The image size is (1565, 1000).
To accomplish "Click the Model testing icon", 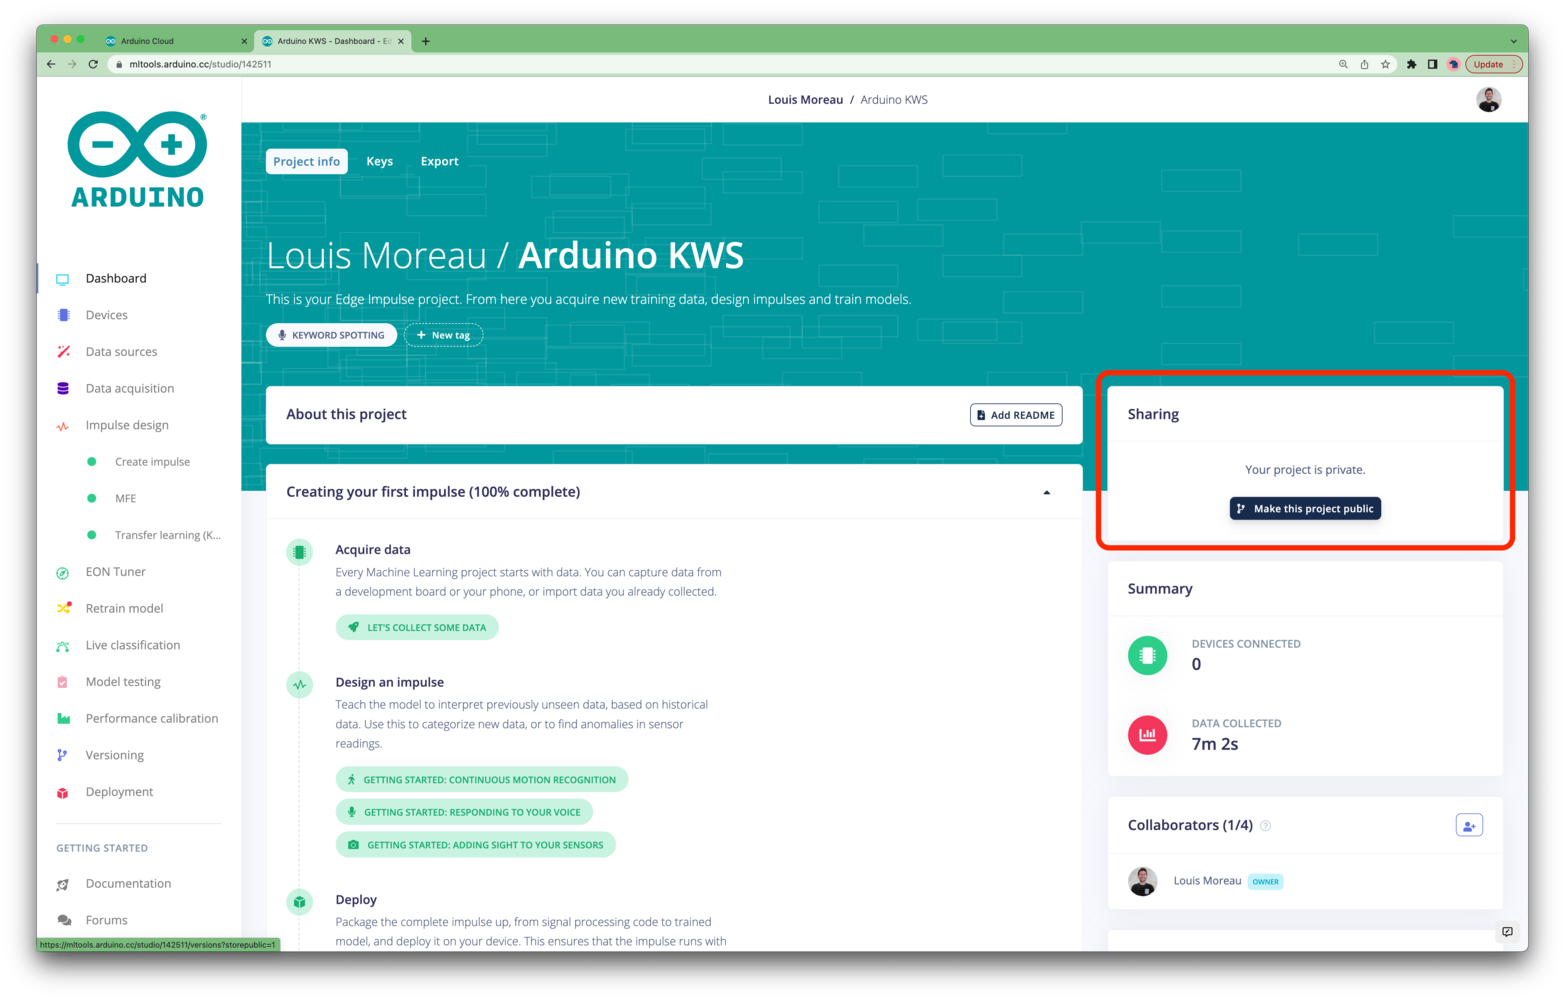I will tap(63, 682).
